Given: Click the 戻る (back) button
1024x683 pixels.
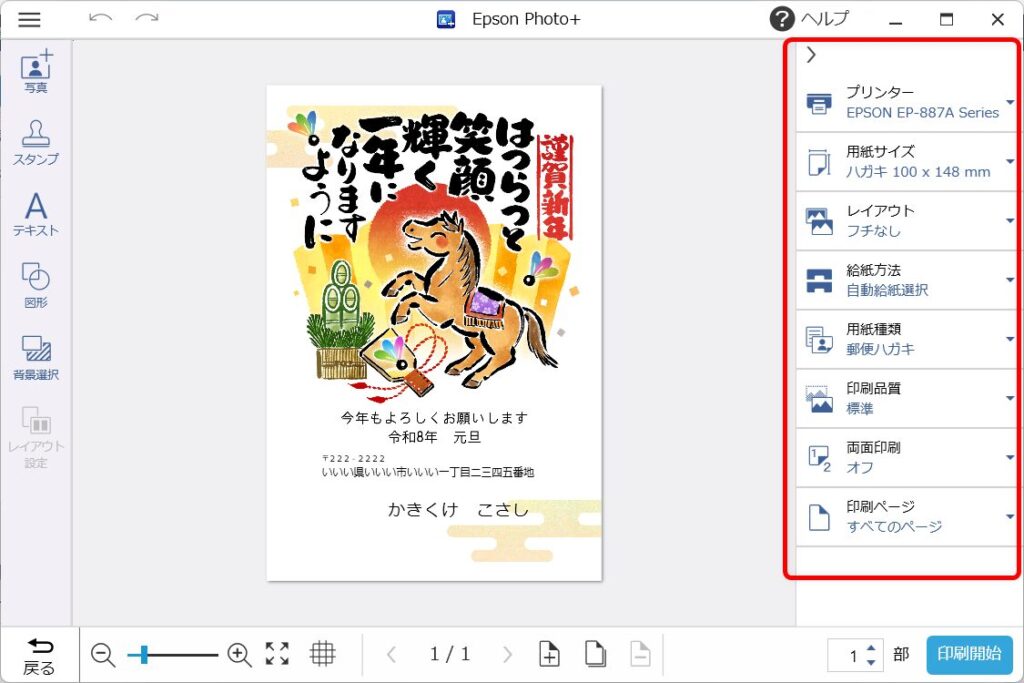Looking at the screenshot, I should pos(40,654).
